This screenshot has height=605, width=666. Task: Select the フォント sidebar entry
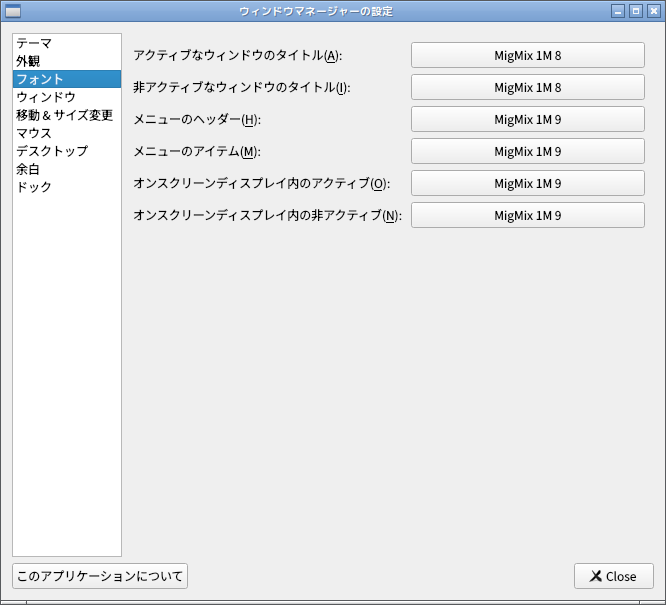67,79
